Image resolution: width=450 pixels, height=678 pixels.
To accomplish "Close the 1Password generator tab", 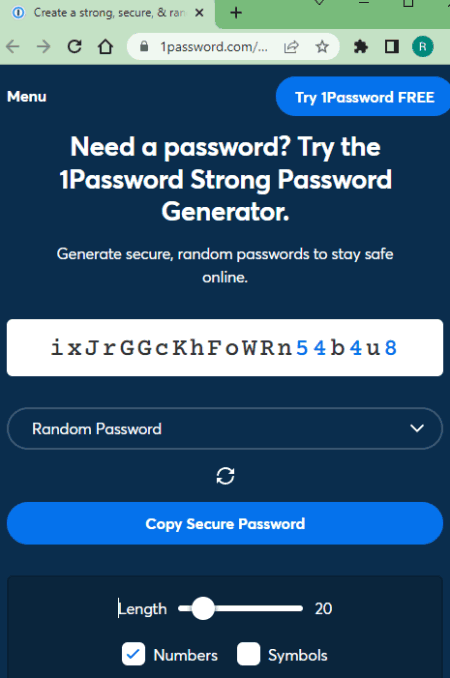I will (x=199, y=13).
